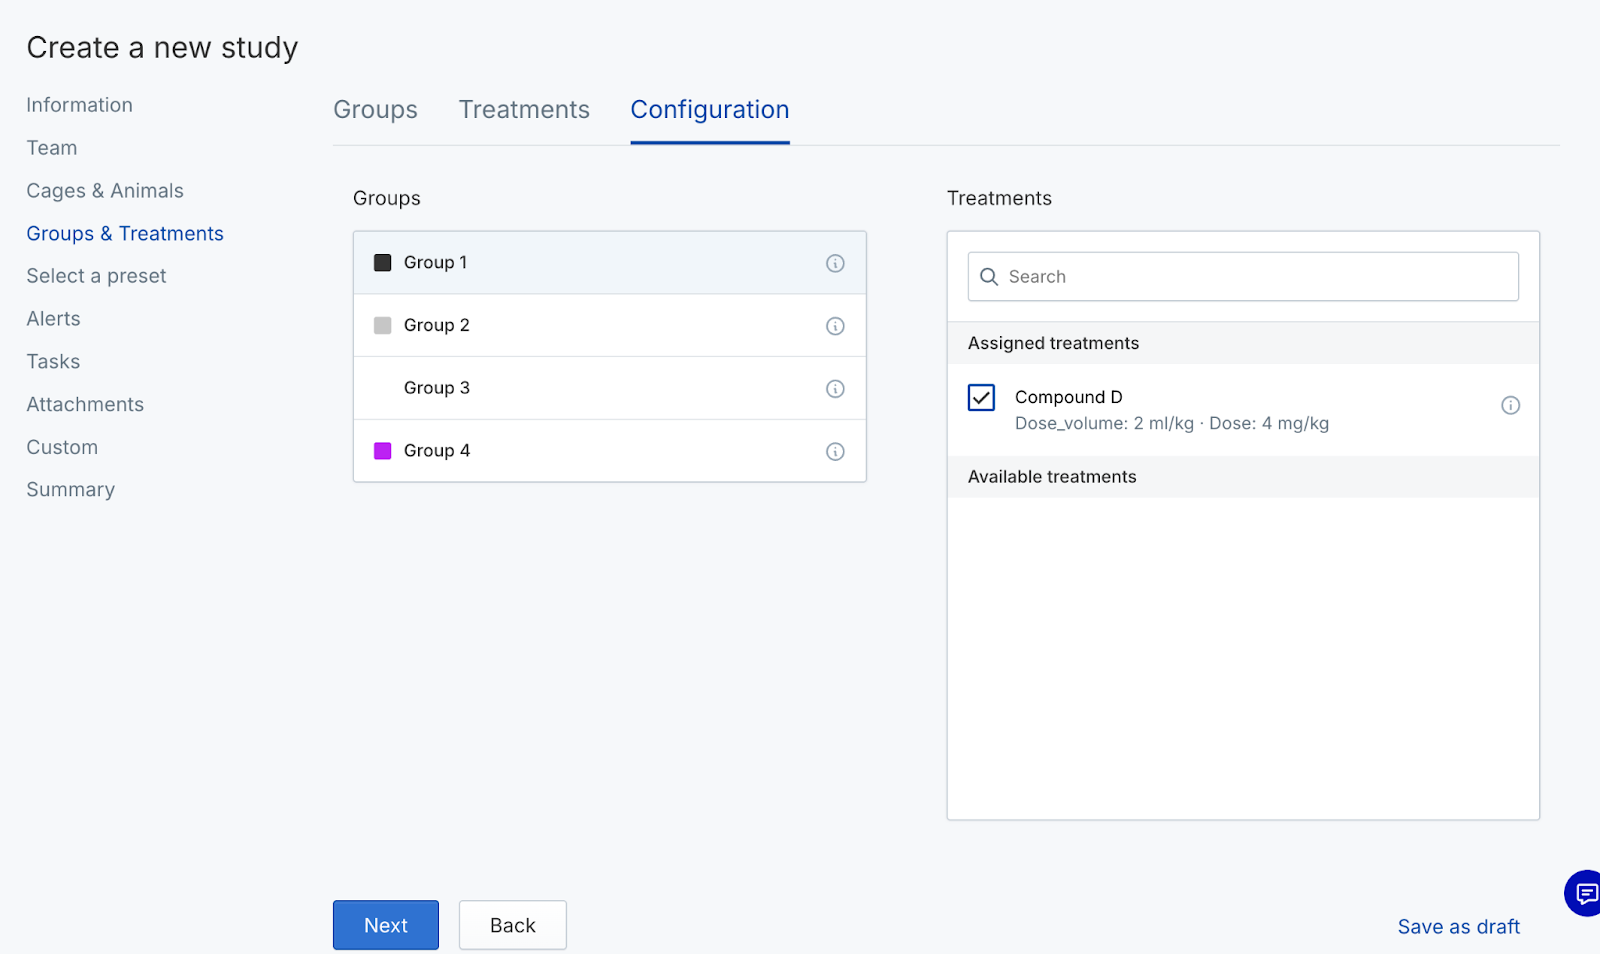Open the Group 3 info icon
This screenshot has height=954, width=1600.
(835, 389)
